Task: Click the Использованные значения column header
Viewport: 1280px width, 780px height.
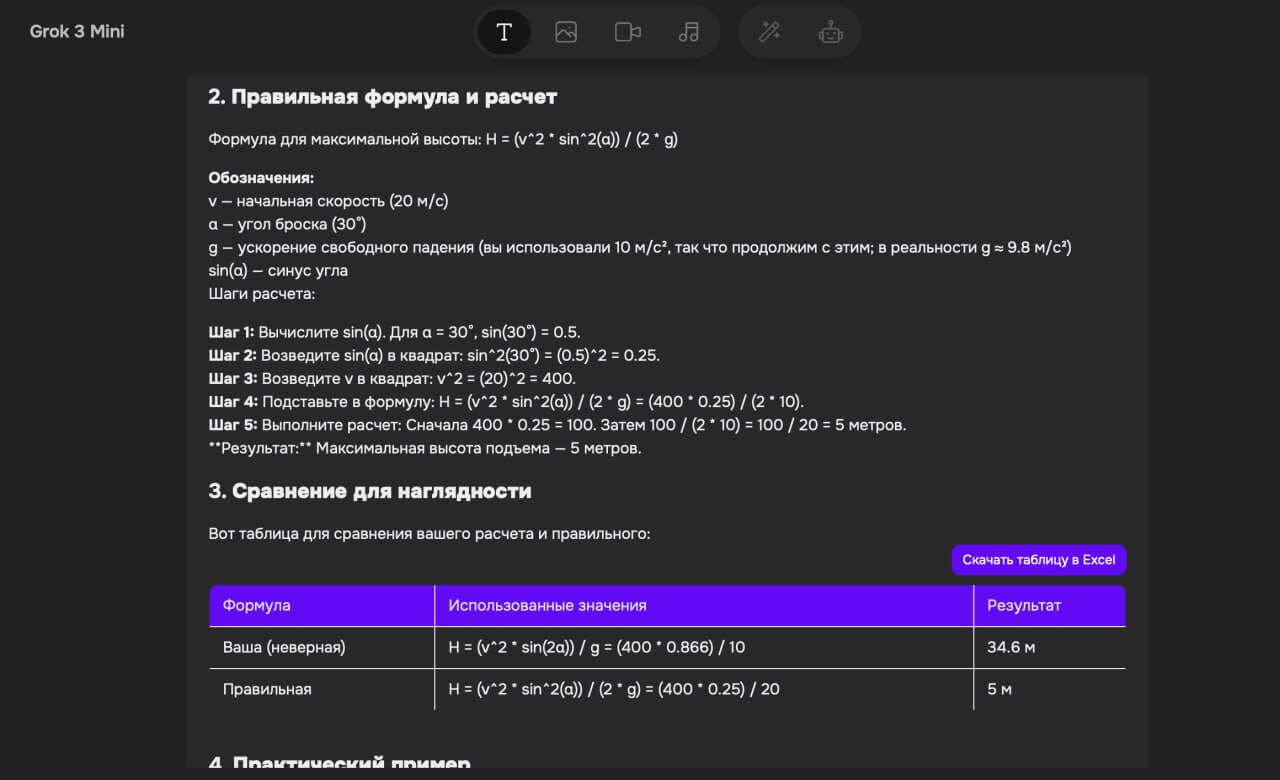Action: click(547, 605)
